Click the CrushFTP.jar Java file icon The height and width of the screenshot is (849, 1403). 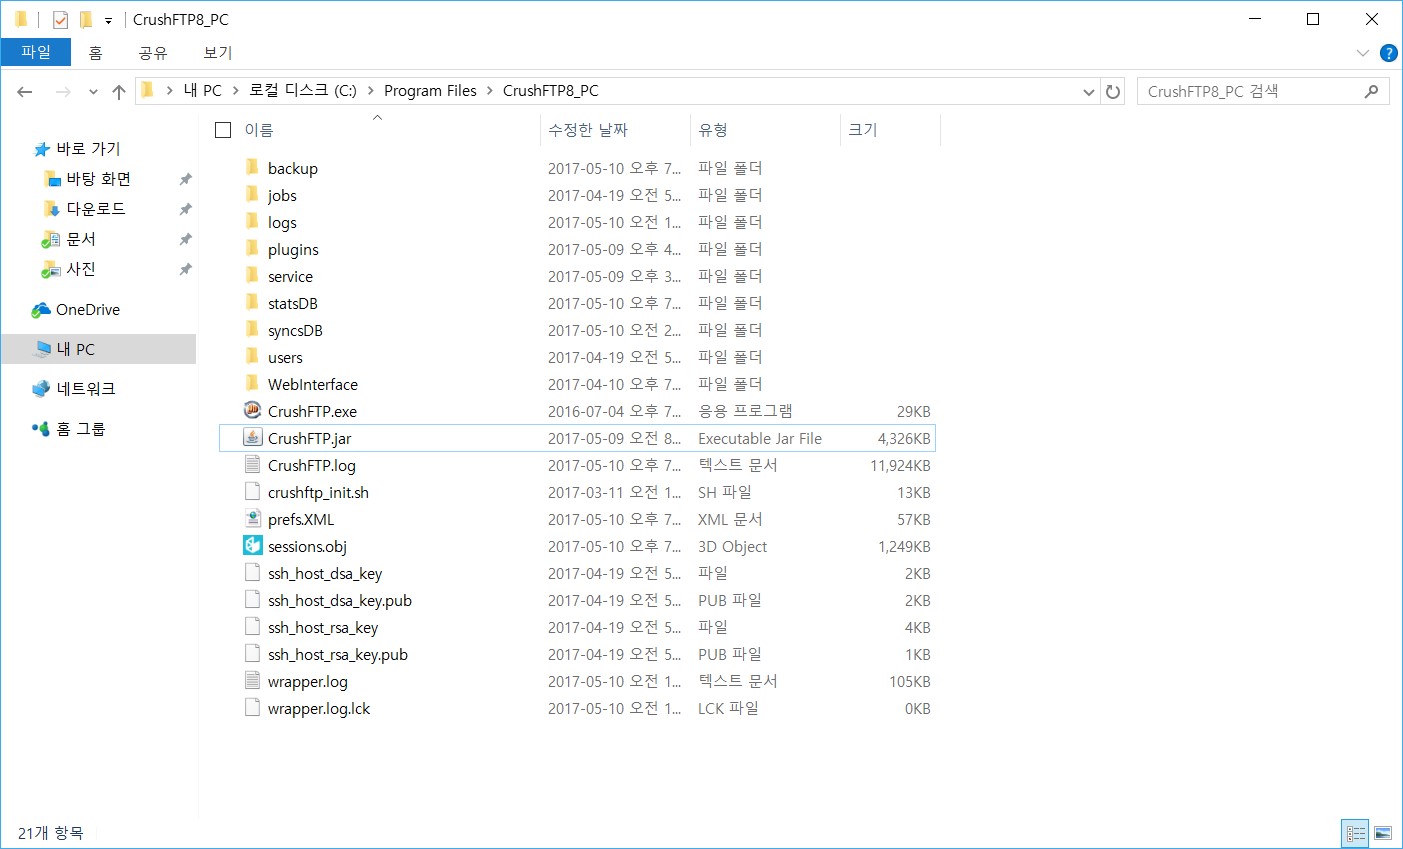pos(253,437)
